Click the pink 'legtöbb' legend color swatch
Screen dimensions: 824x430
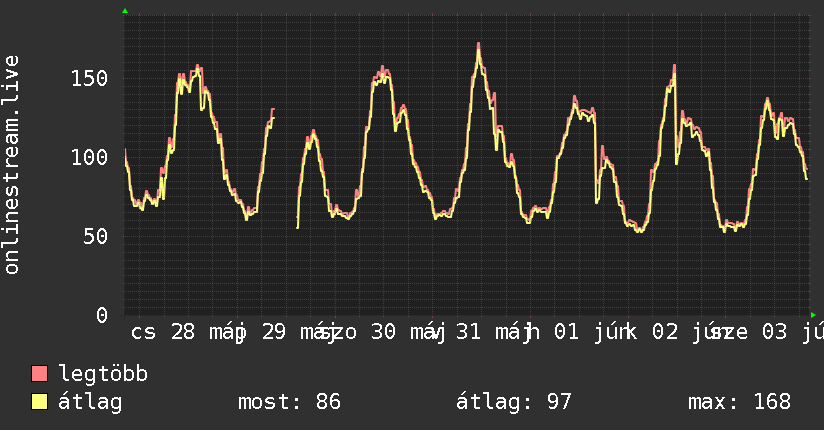(39, 374)
